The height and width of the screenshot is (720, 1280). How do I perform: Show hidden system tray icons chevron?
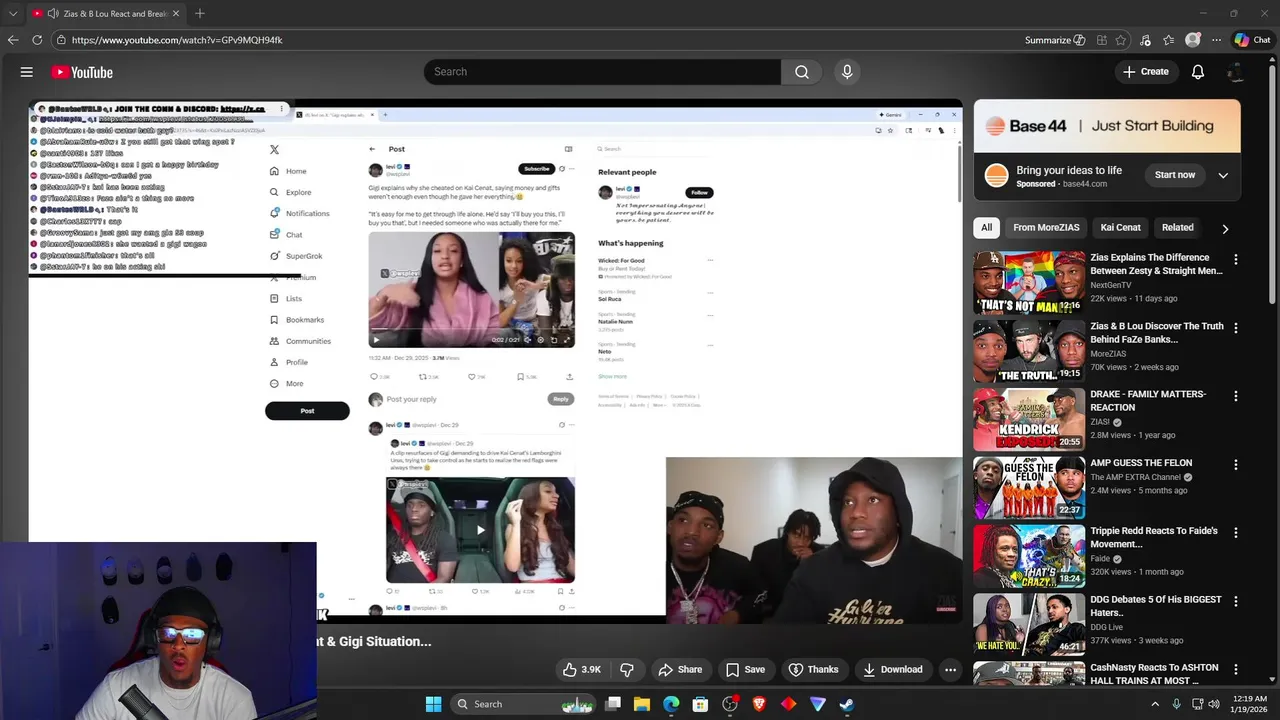(1155, 704)
